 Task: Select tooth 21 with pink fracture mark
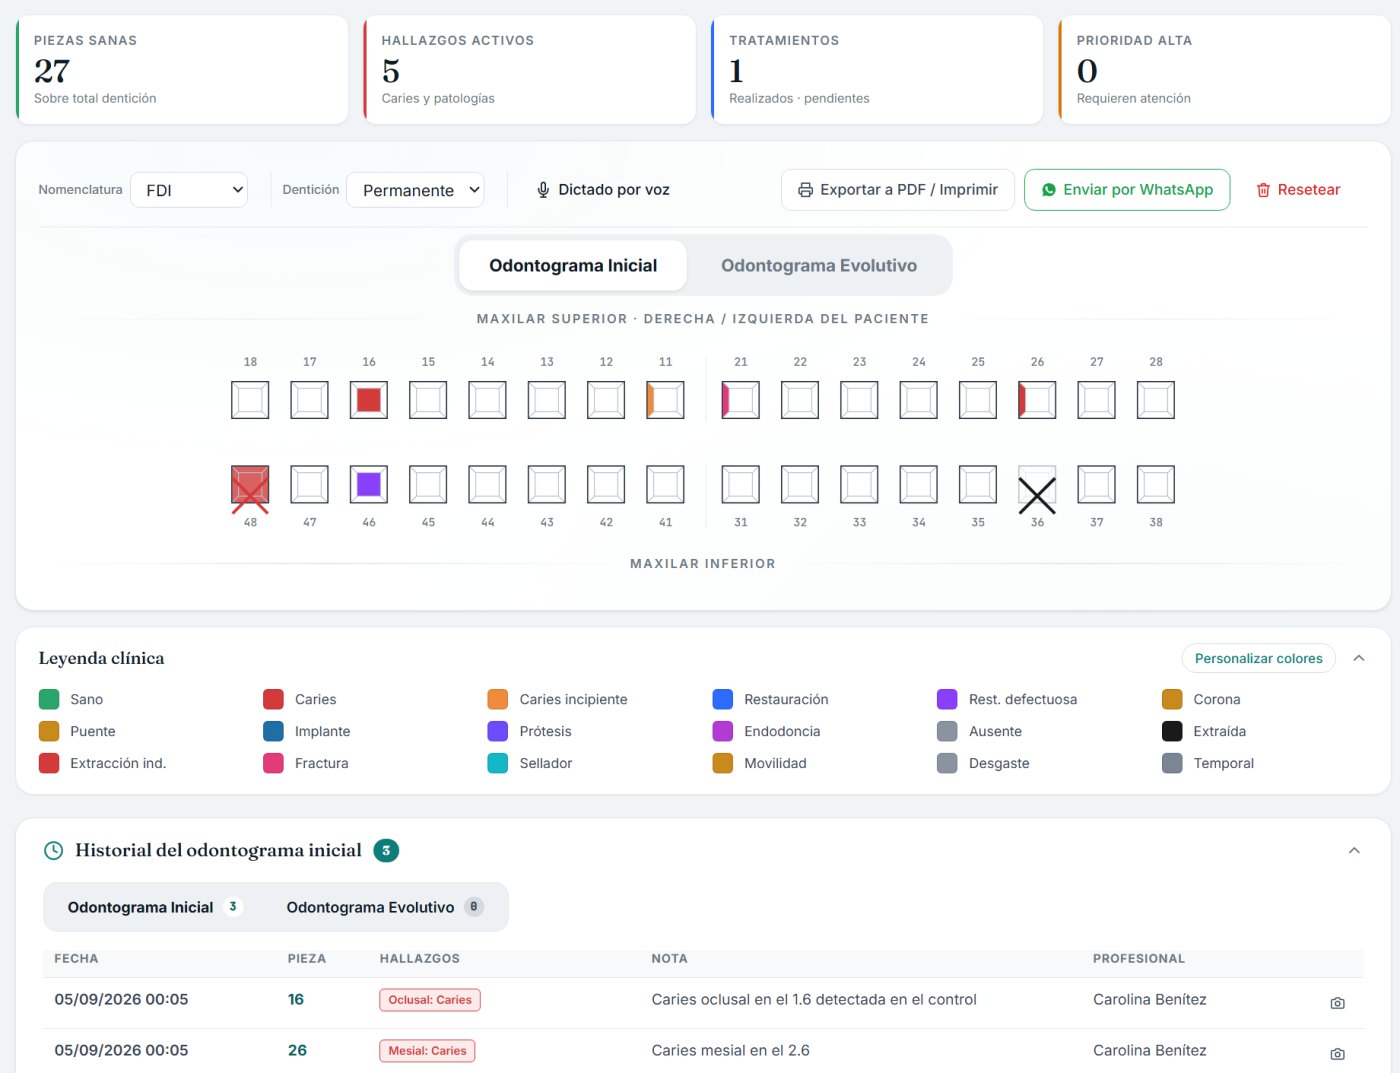tap(740, 400)
